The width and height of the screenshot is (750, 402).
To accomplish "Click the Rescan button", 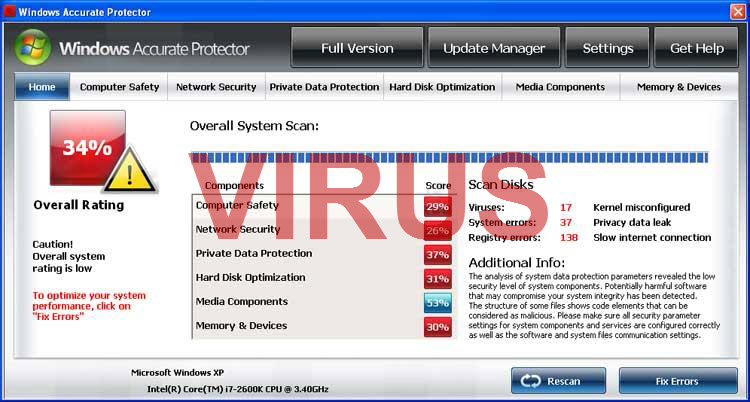I will point(558,381).
